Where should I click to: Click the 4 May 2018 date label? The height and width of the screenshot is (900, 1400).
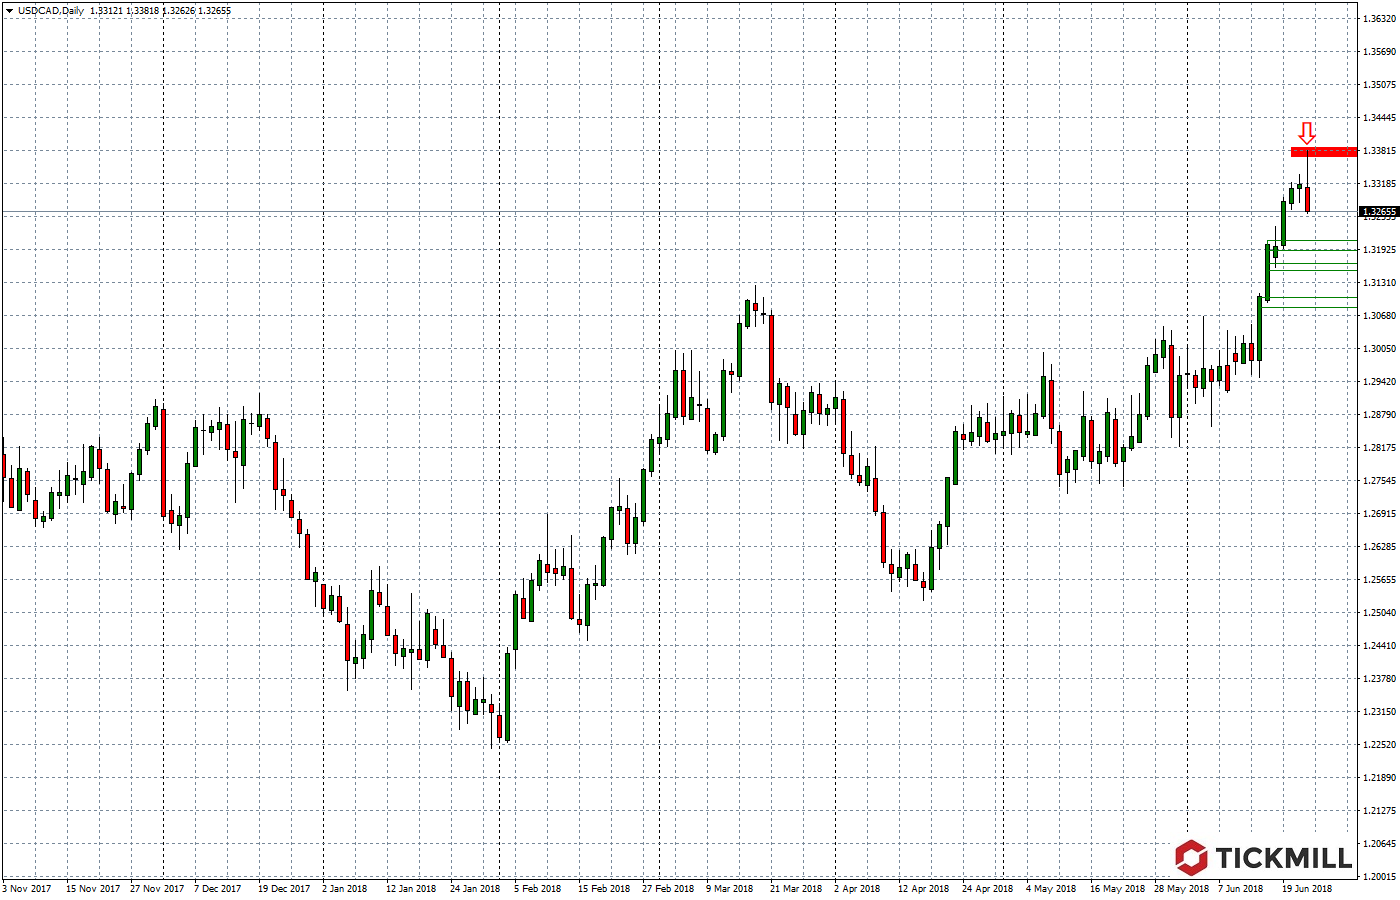click(1051, 888)
